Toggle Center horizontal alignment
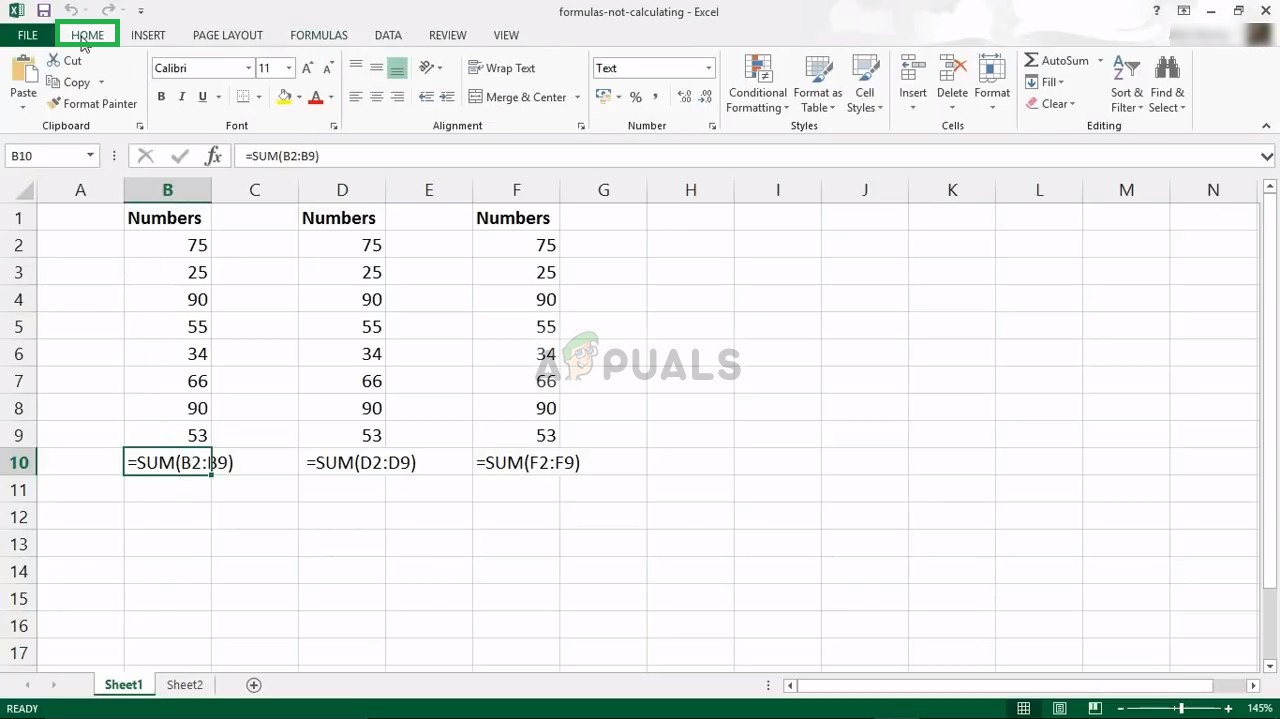Screen dimensions: 1280x719 pyautogui.click(x=377, y=97)
